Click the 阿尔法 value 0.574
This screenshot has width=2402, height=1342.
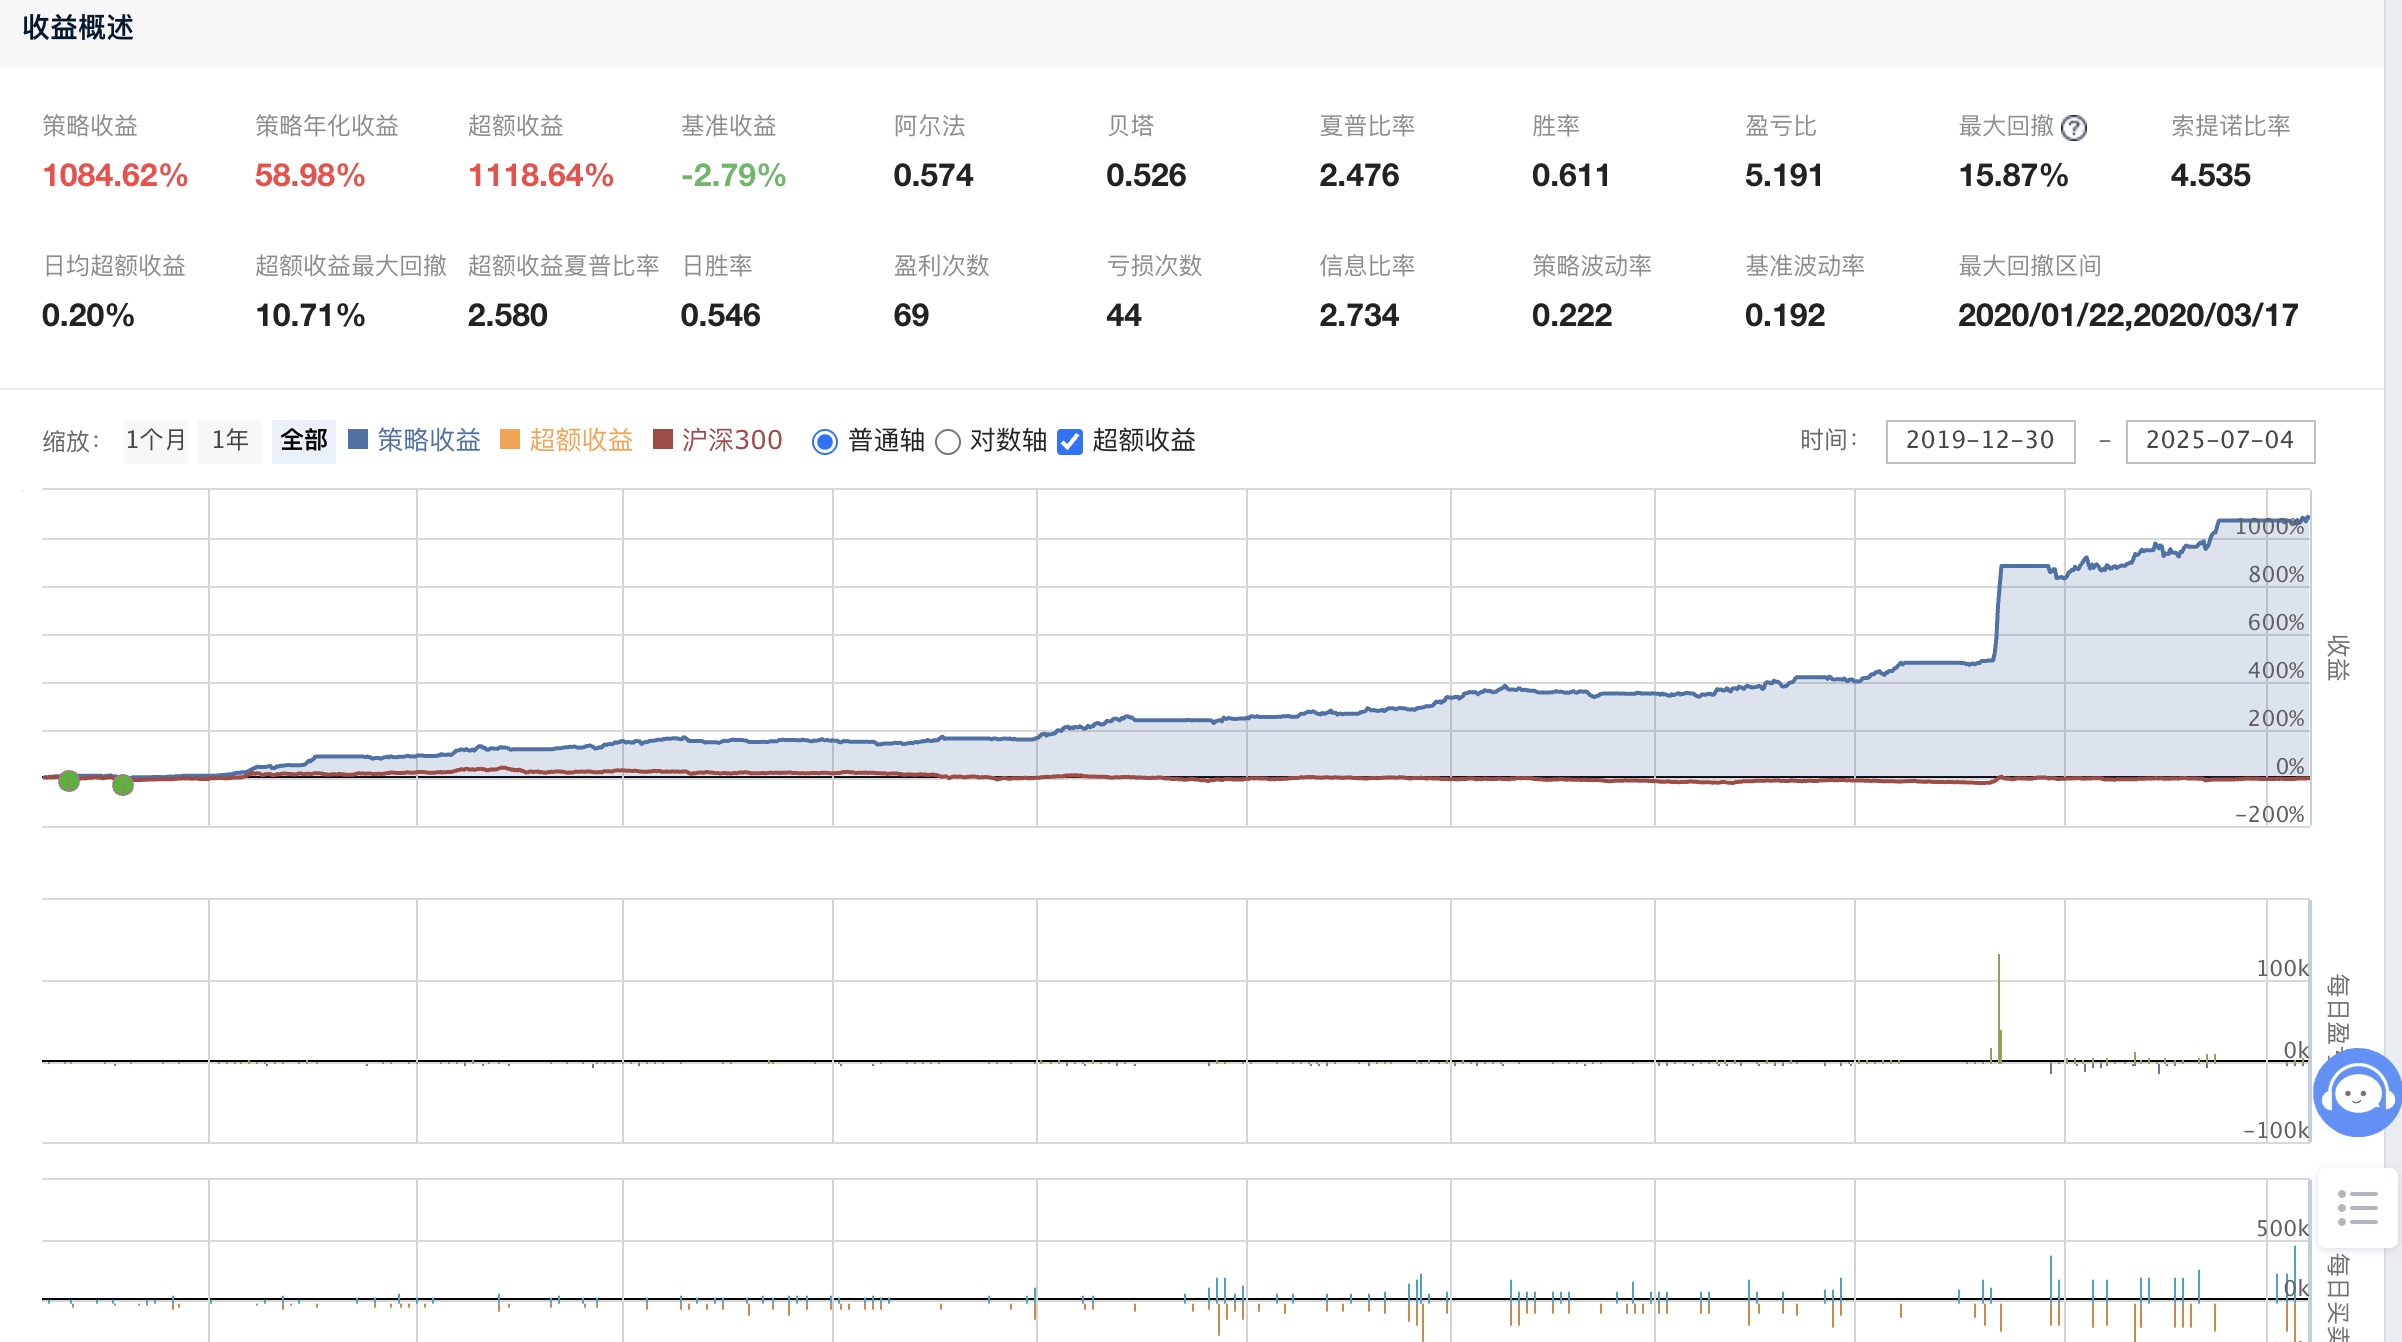933,176
